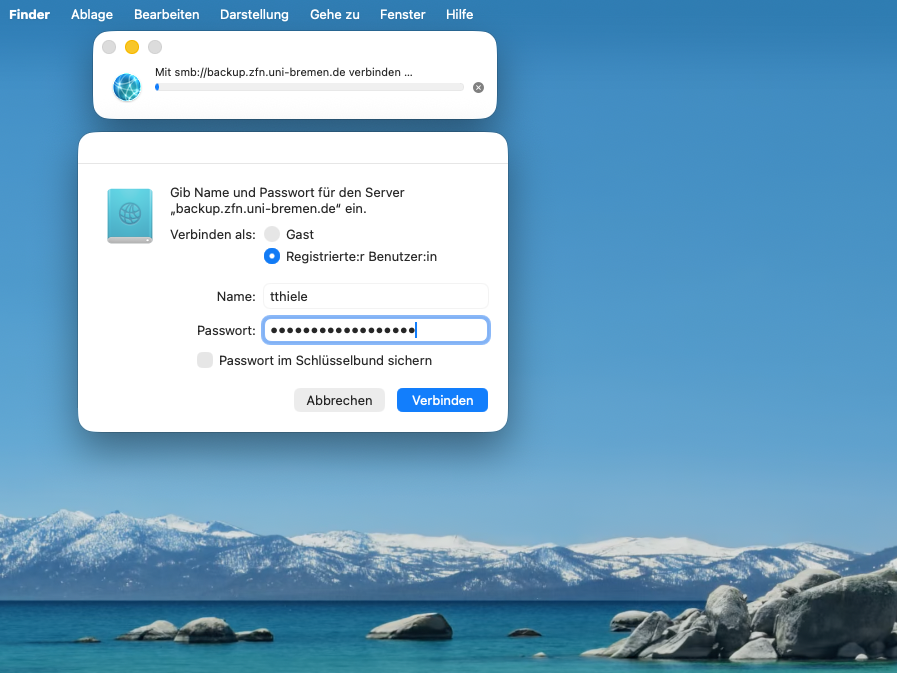Image resolution: width=897 pixels, height=673 pixels.
Task: Close the smb connection progress window
Action: [x=109, y=47]
